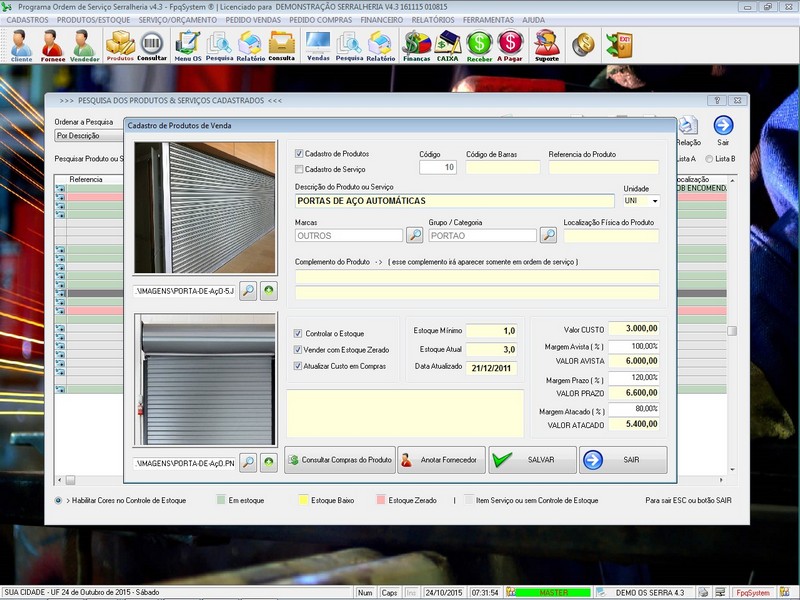Click the Produtos toolbar icon
Viewport: 800px width, 600px height.
pyautogui.click(x=120, y=45)
